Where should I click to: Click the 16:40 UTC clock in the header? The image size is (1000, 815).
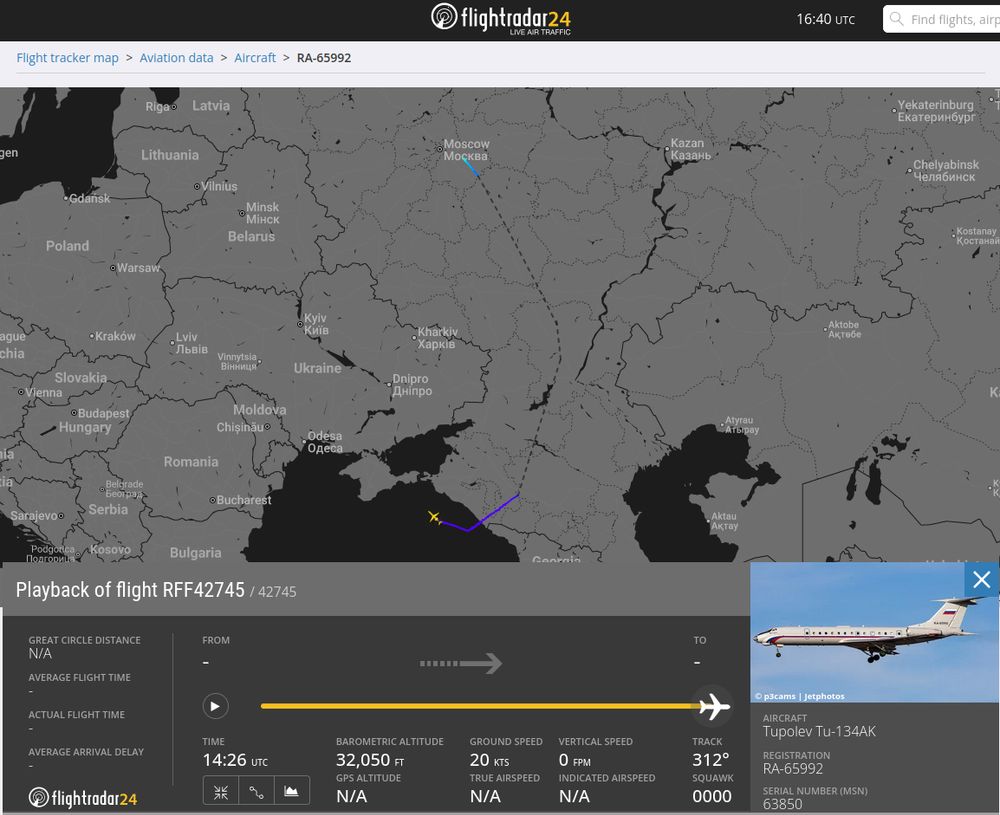pyautogui.click(x=825, y=19)
